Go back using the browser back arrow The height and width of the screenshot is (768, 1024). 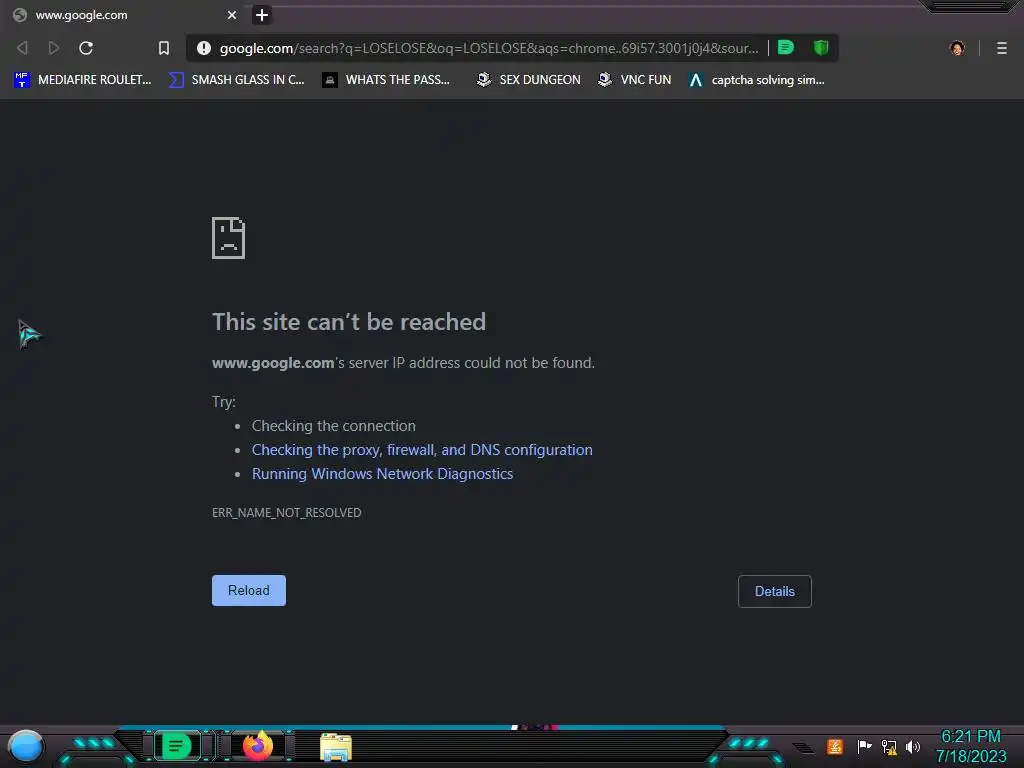pyautogui.click(x=22, y=48)
